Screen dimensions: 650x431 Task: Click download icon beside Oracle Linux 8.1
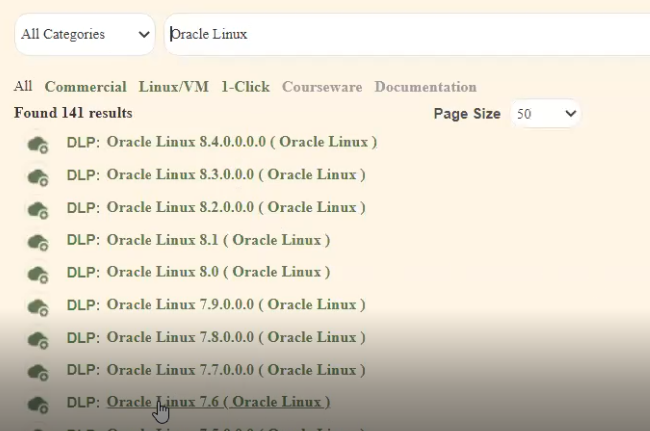[38, 242]
